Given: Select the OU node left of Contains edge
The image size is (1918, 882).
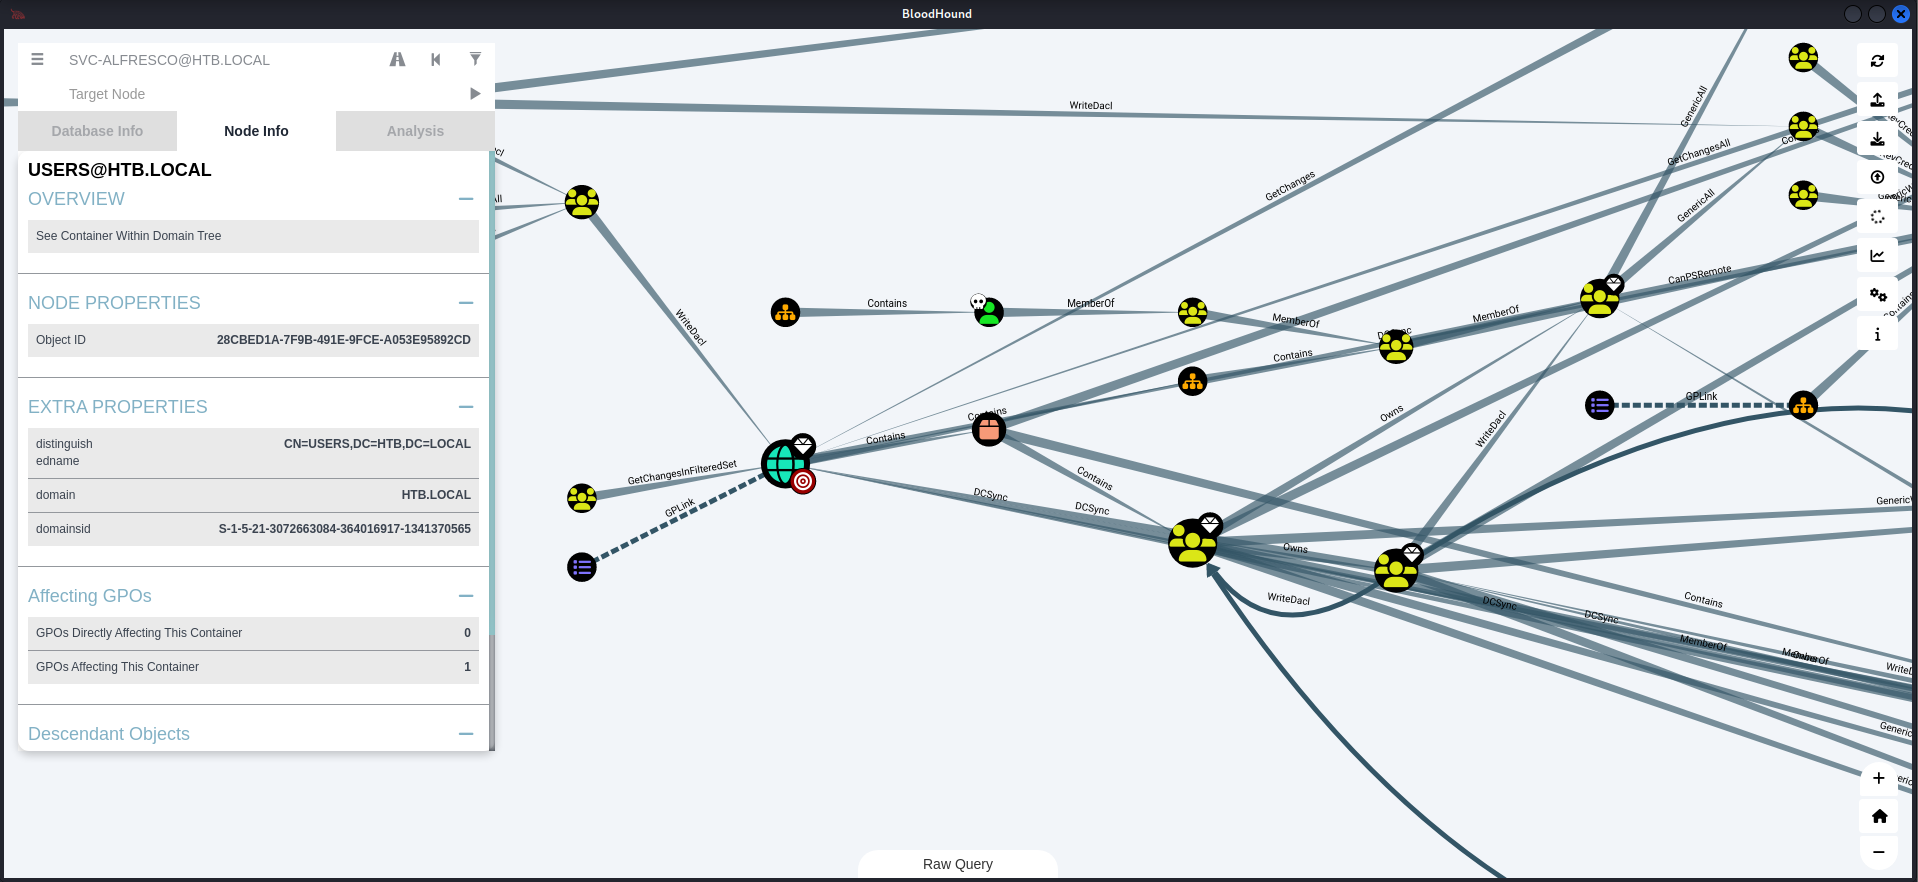Looking at the screenshot, I should coord(786,312).
